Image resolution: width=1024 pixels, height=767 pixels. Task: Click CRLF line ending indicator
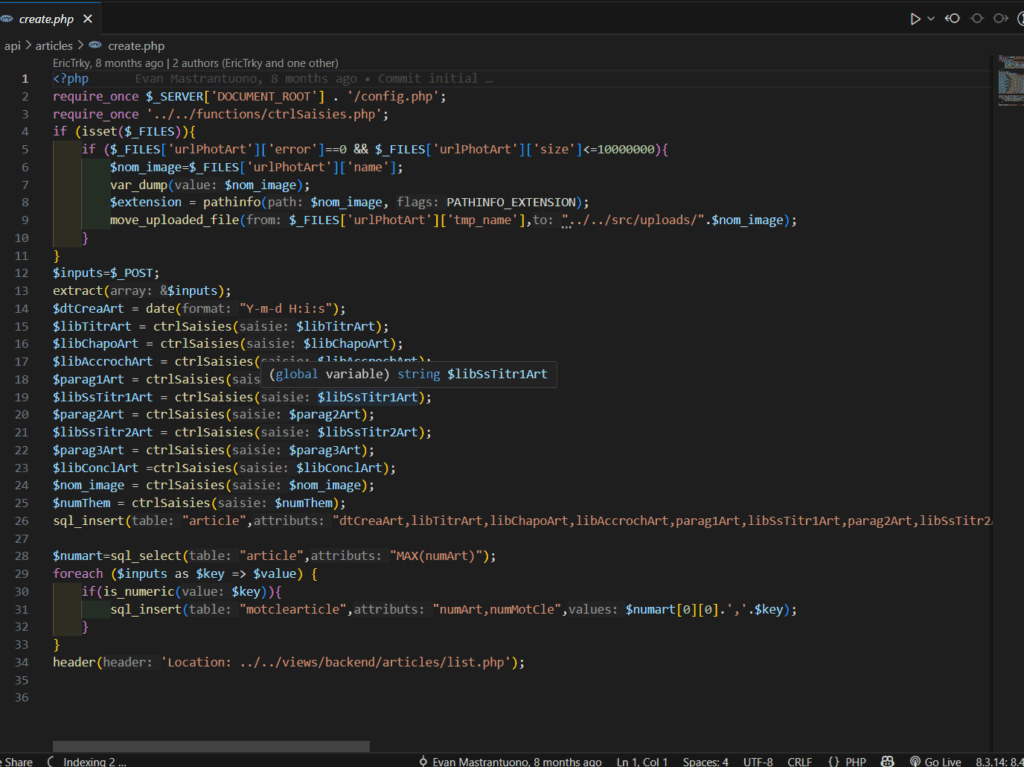[x=800, y=761]
